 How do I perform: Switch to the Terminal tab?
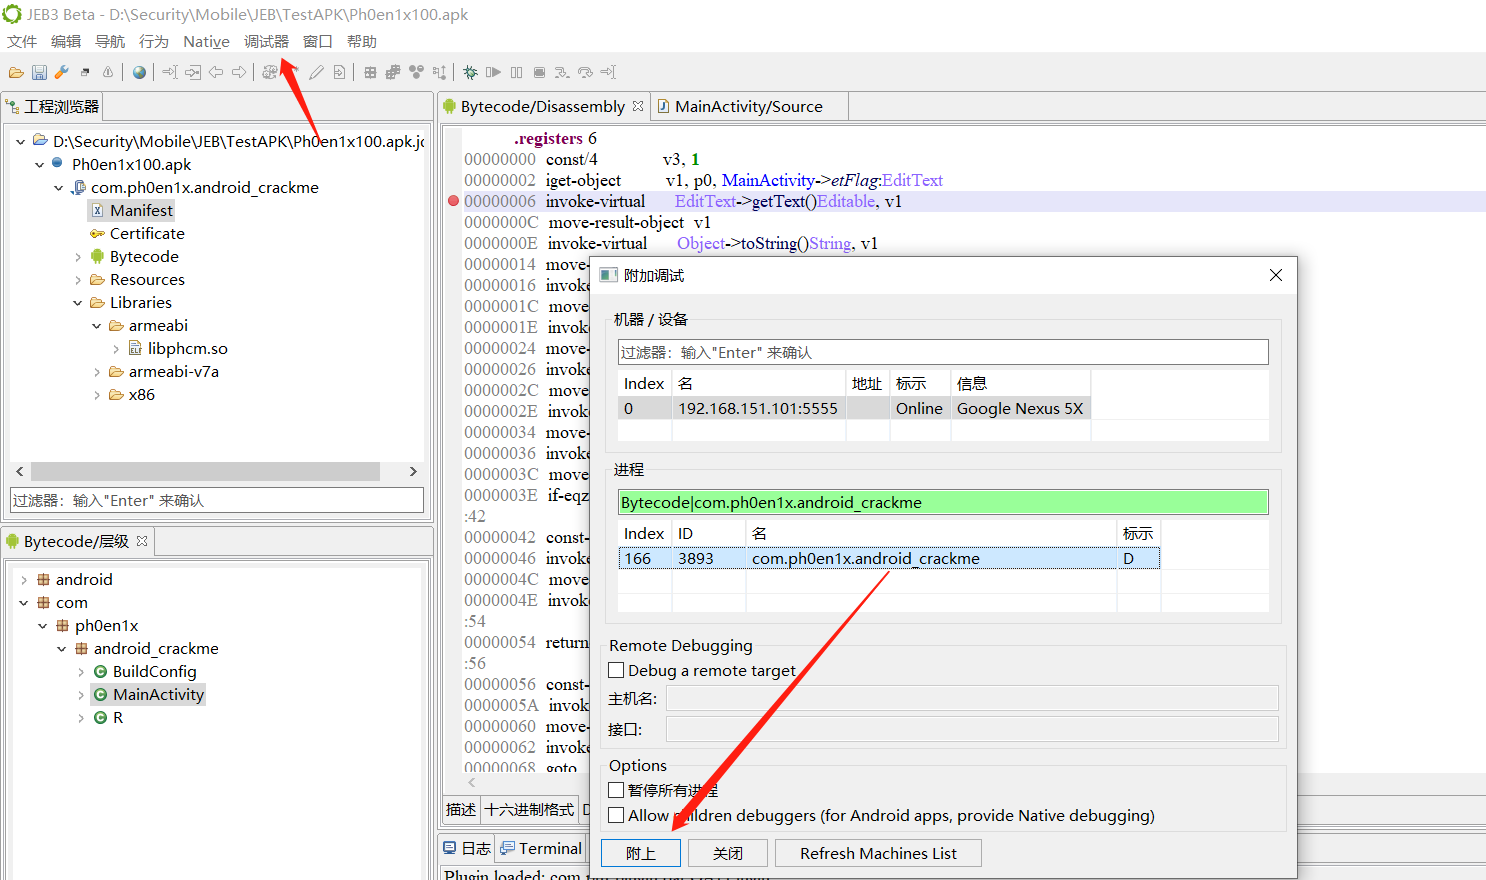(x=541, y=848)
